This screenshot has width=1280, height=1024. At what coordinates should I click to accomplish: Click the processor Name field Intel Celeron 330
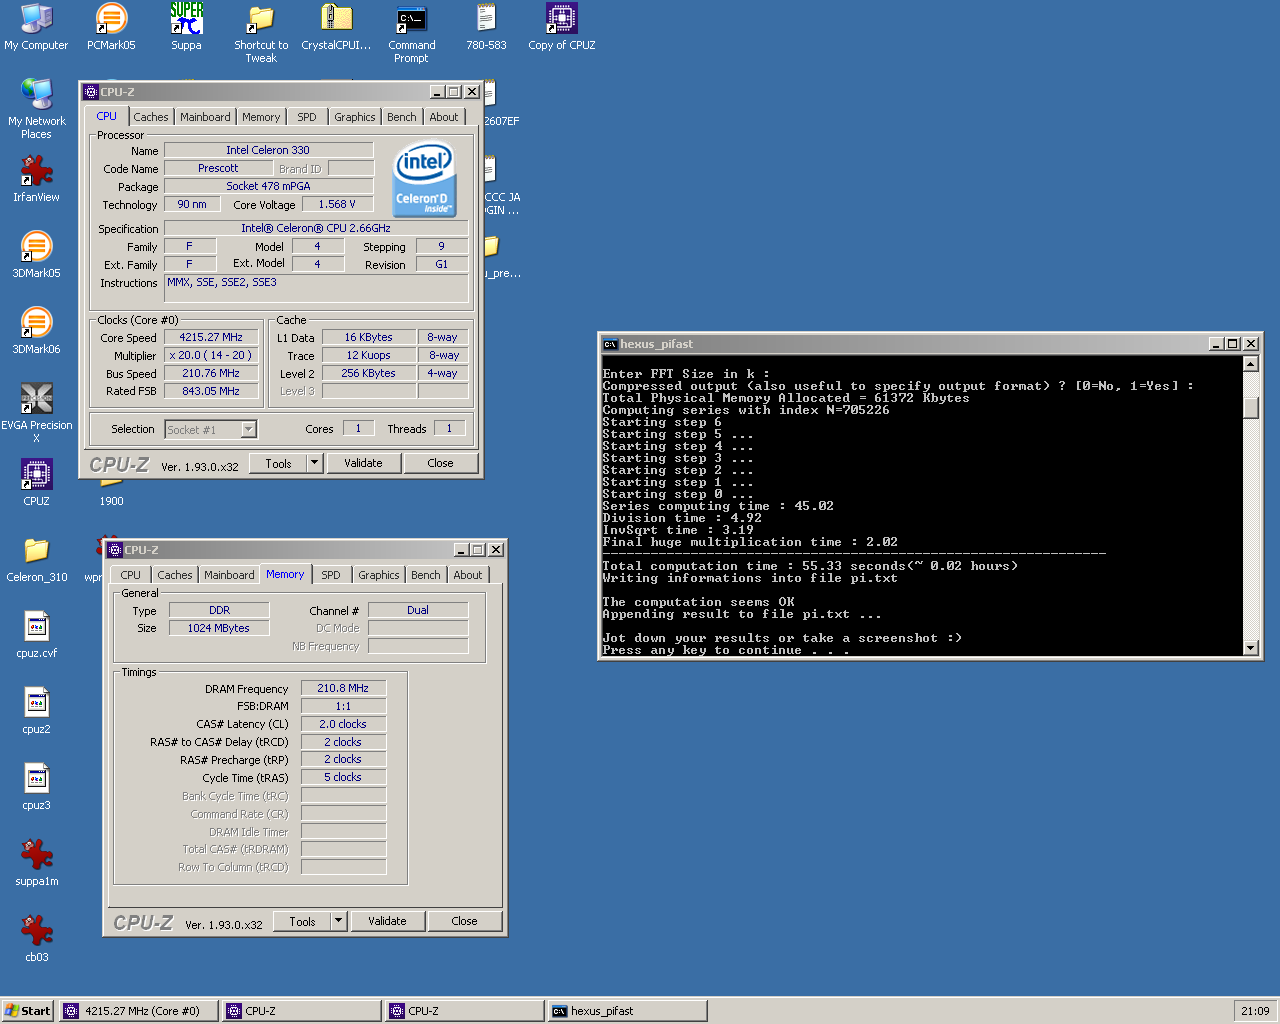coord(268,150)
